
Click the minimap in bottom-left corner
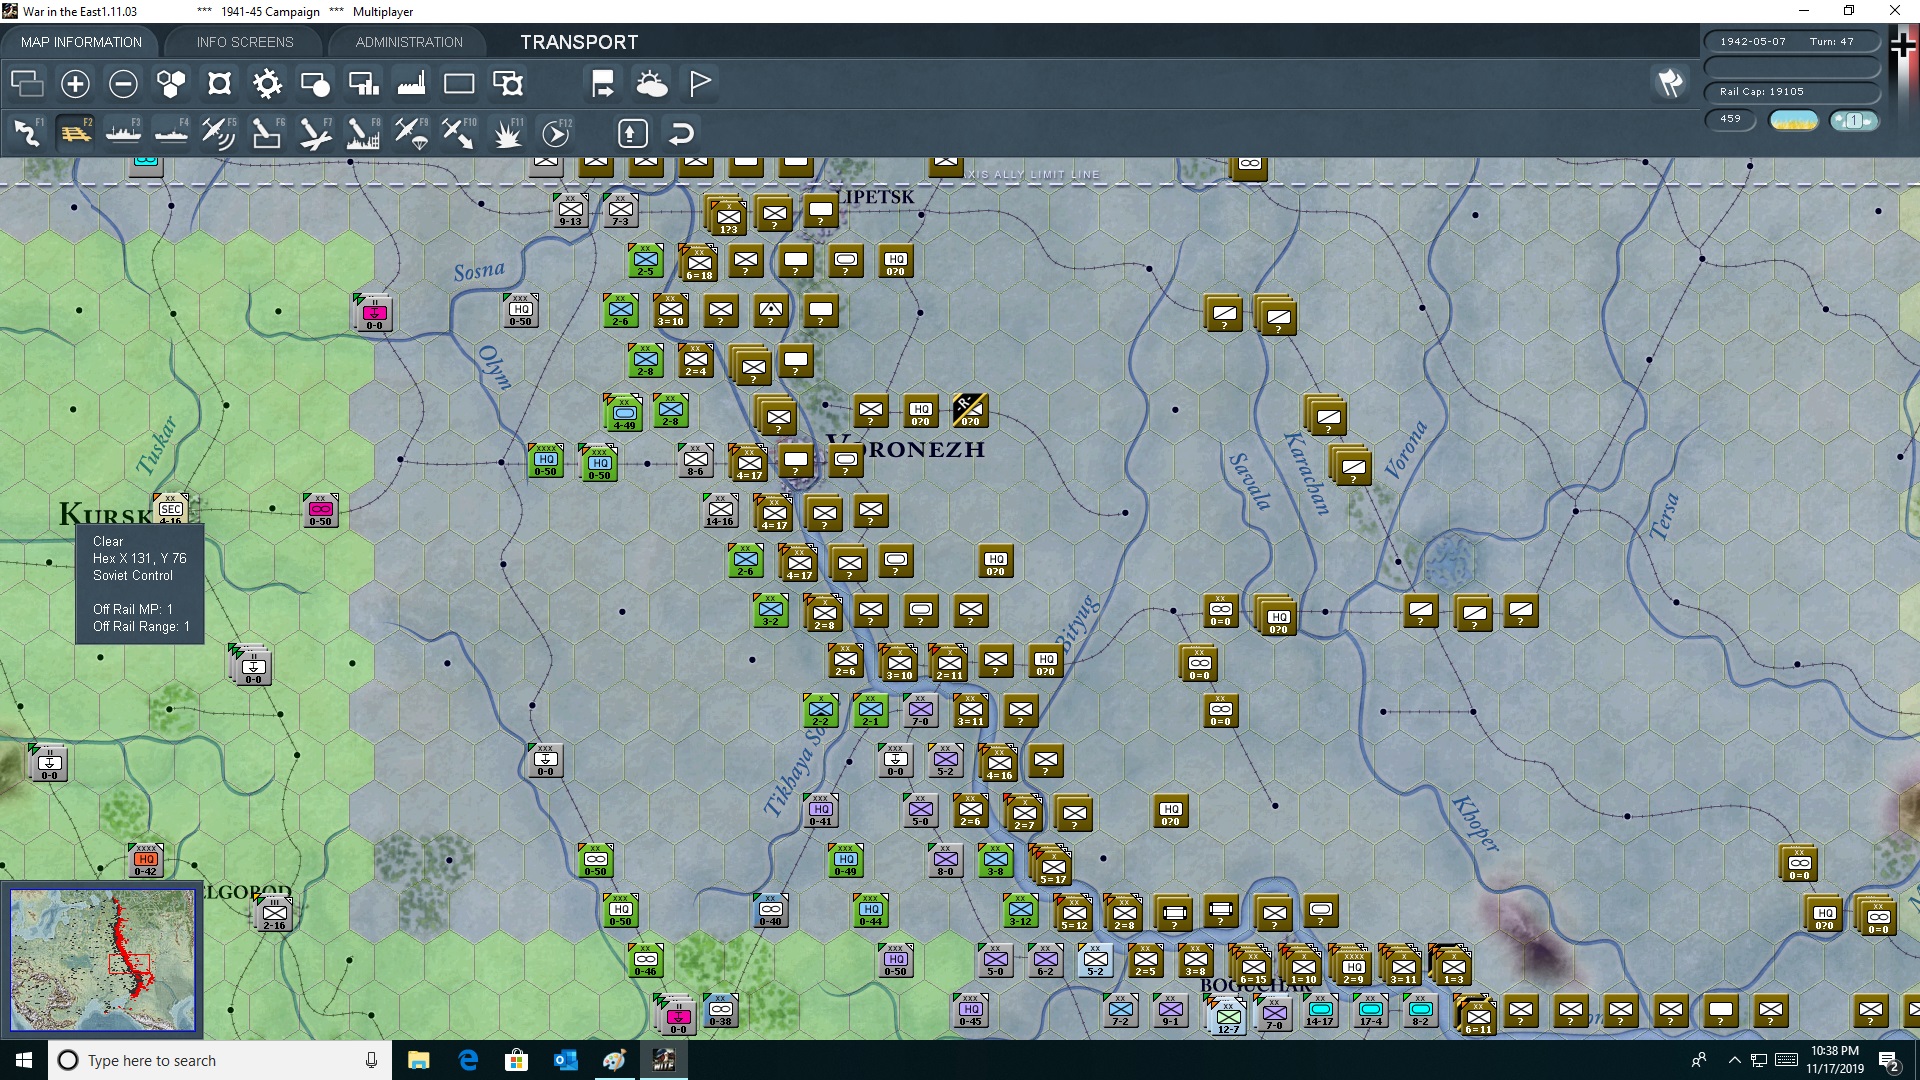(102, 960)
